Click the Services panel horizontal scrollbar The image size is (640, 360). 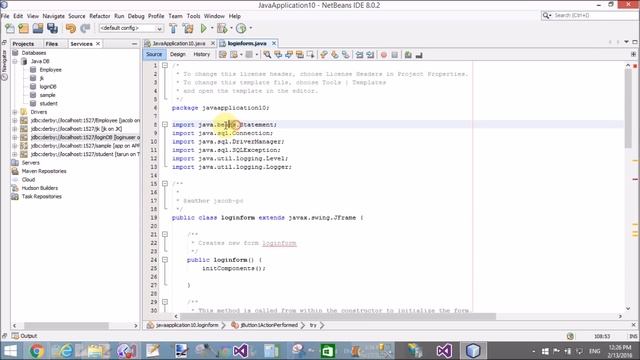[66, 326]
